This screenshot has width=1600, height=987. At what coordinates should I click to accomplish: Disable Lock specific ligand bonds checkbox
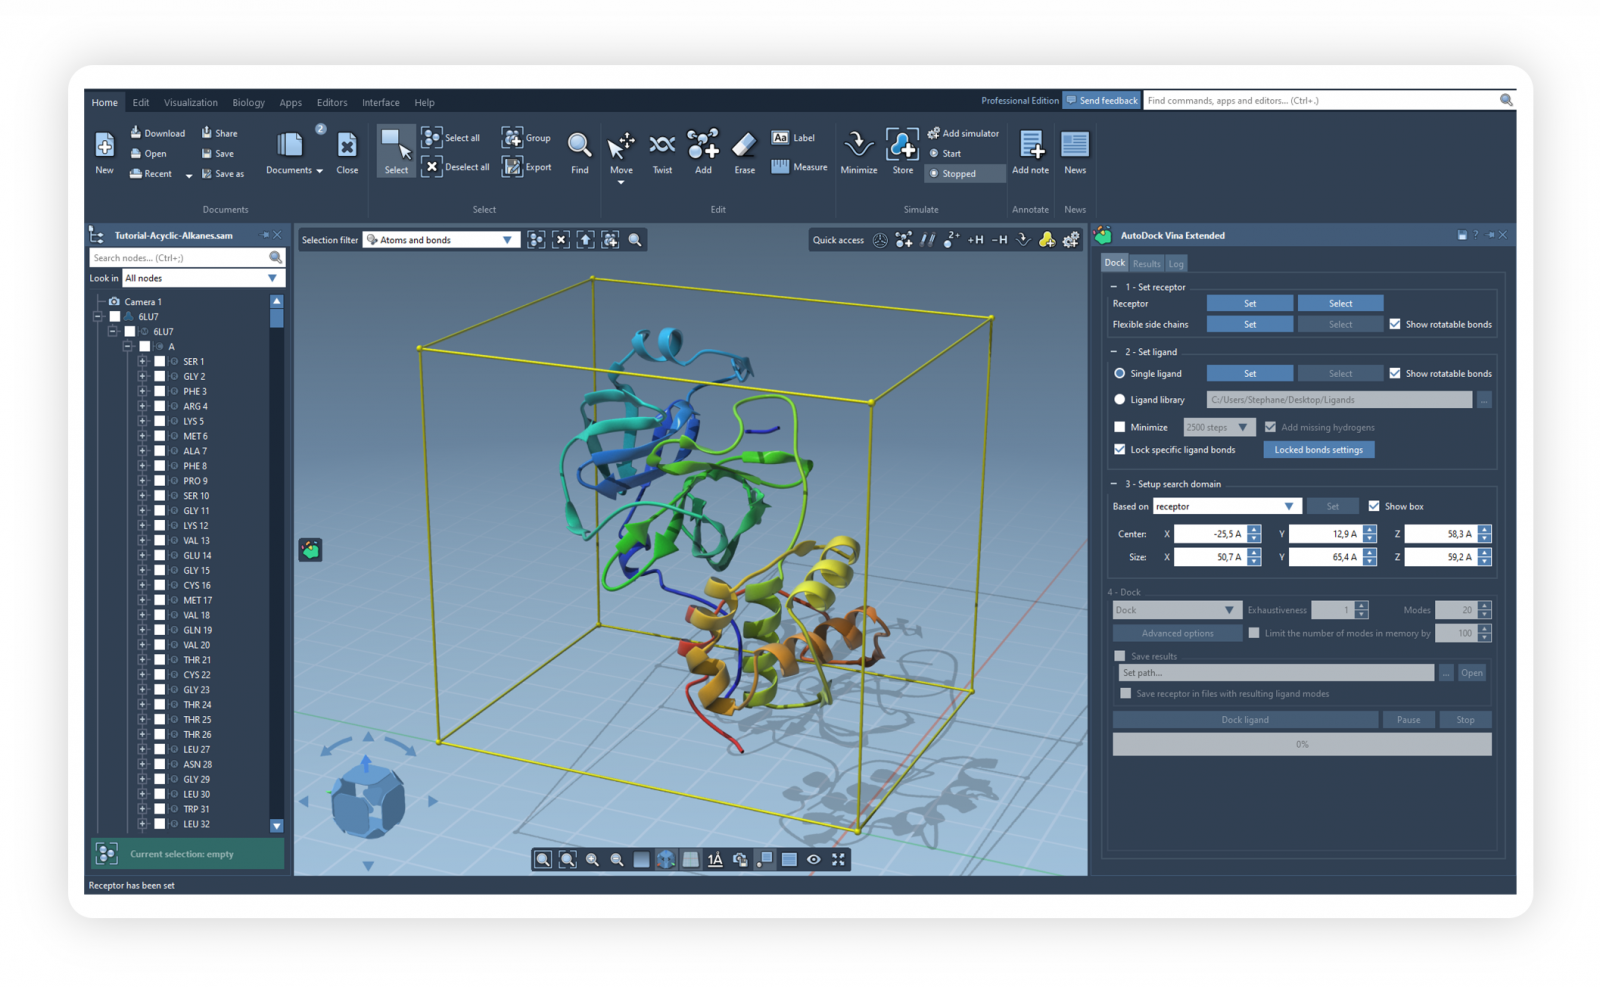1120,450
